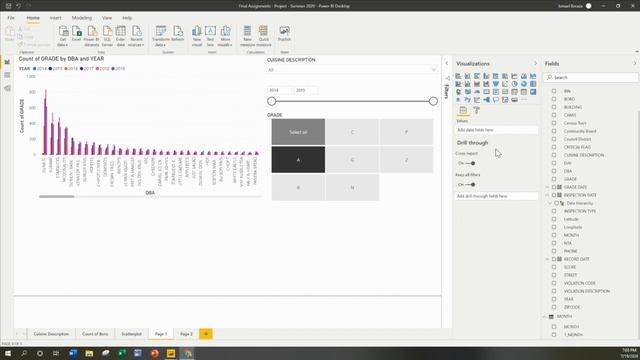Add a new report page

206,334
